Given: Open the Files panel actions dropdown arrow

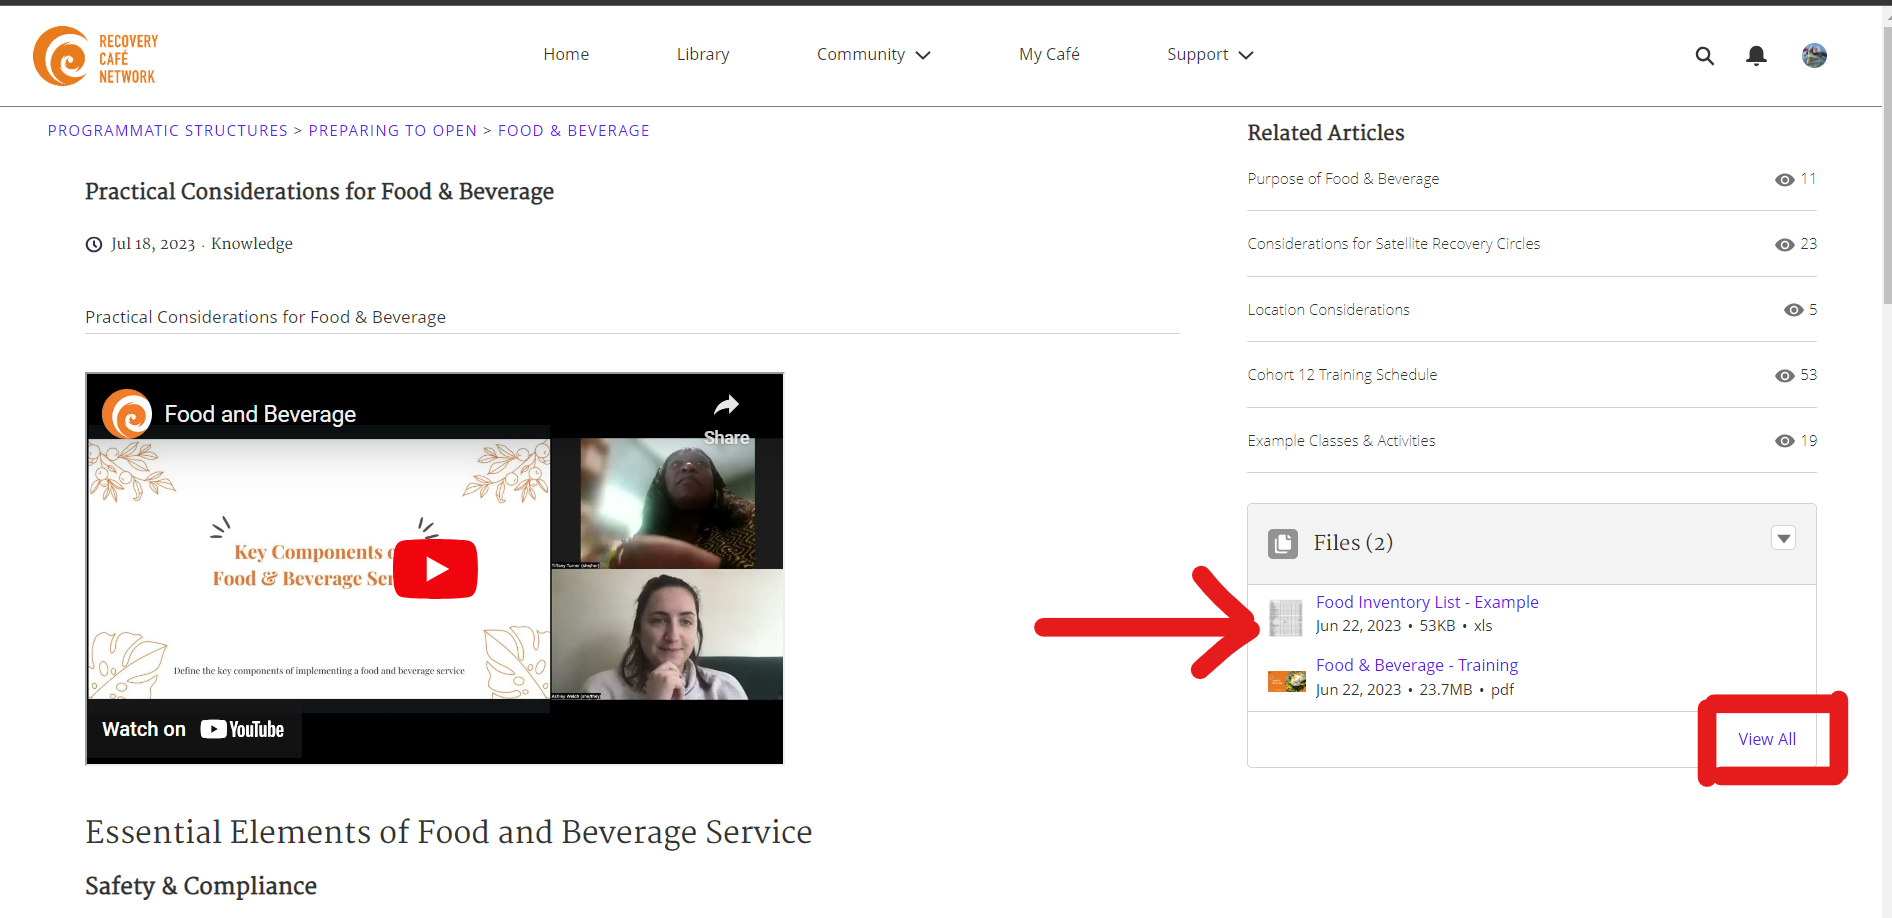Looking at the screenshot, I should 1783,538.
